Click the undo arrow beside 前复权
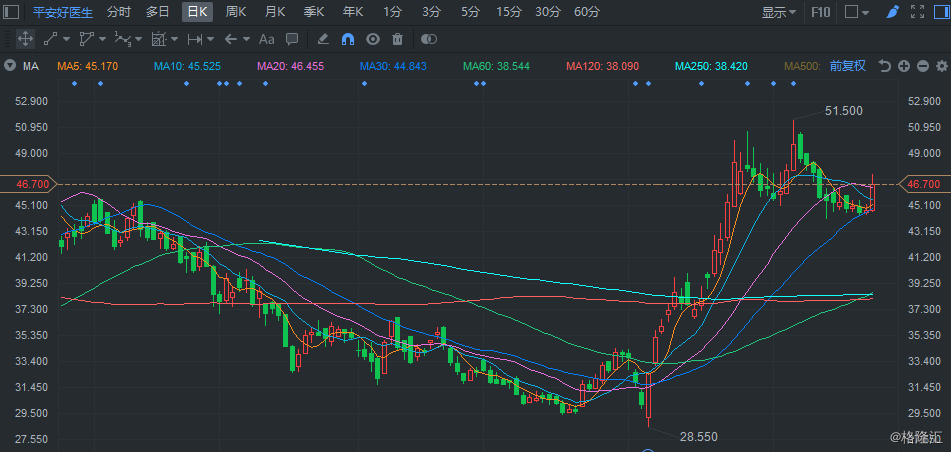The image size is (951, 452). tap(885, 66)
